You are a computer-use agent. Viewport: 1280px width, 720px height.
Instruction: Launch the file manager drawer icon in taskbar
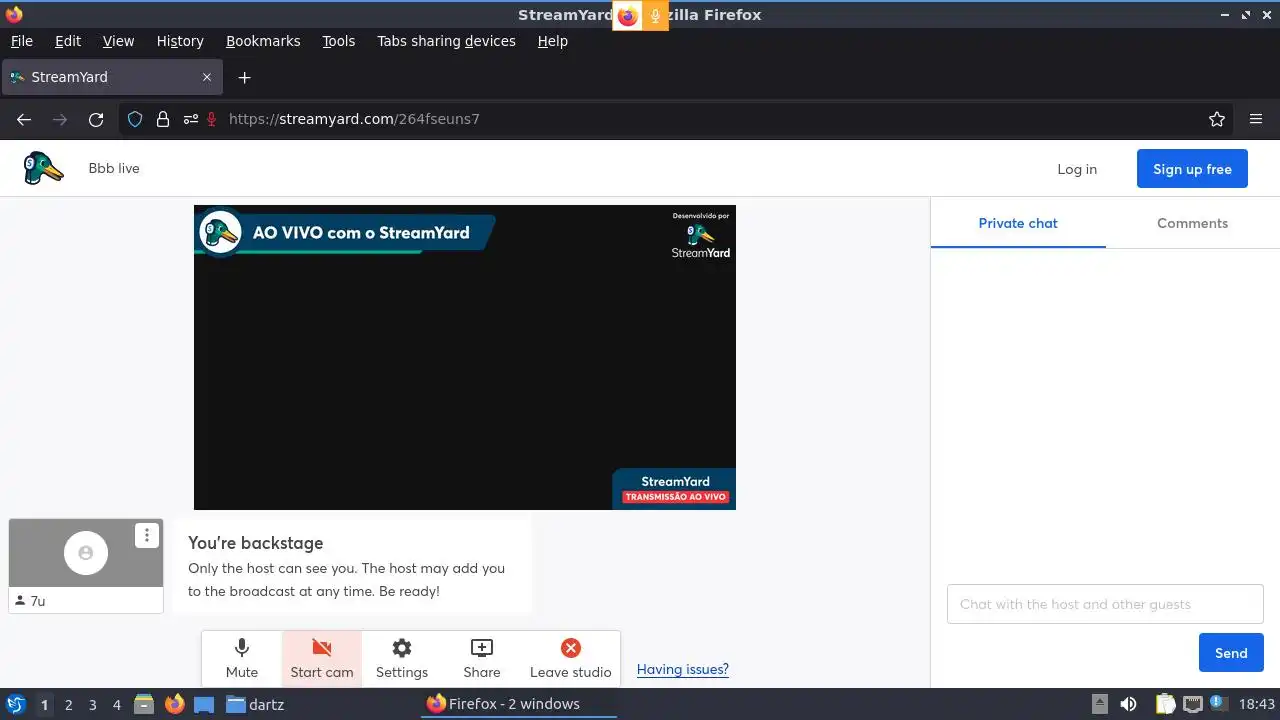[x=144, y=704]
